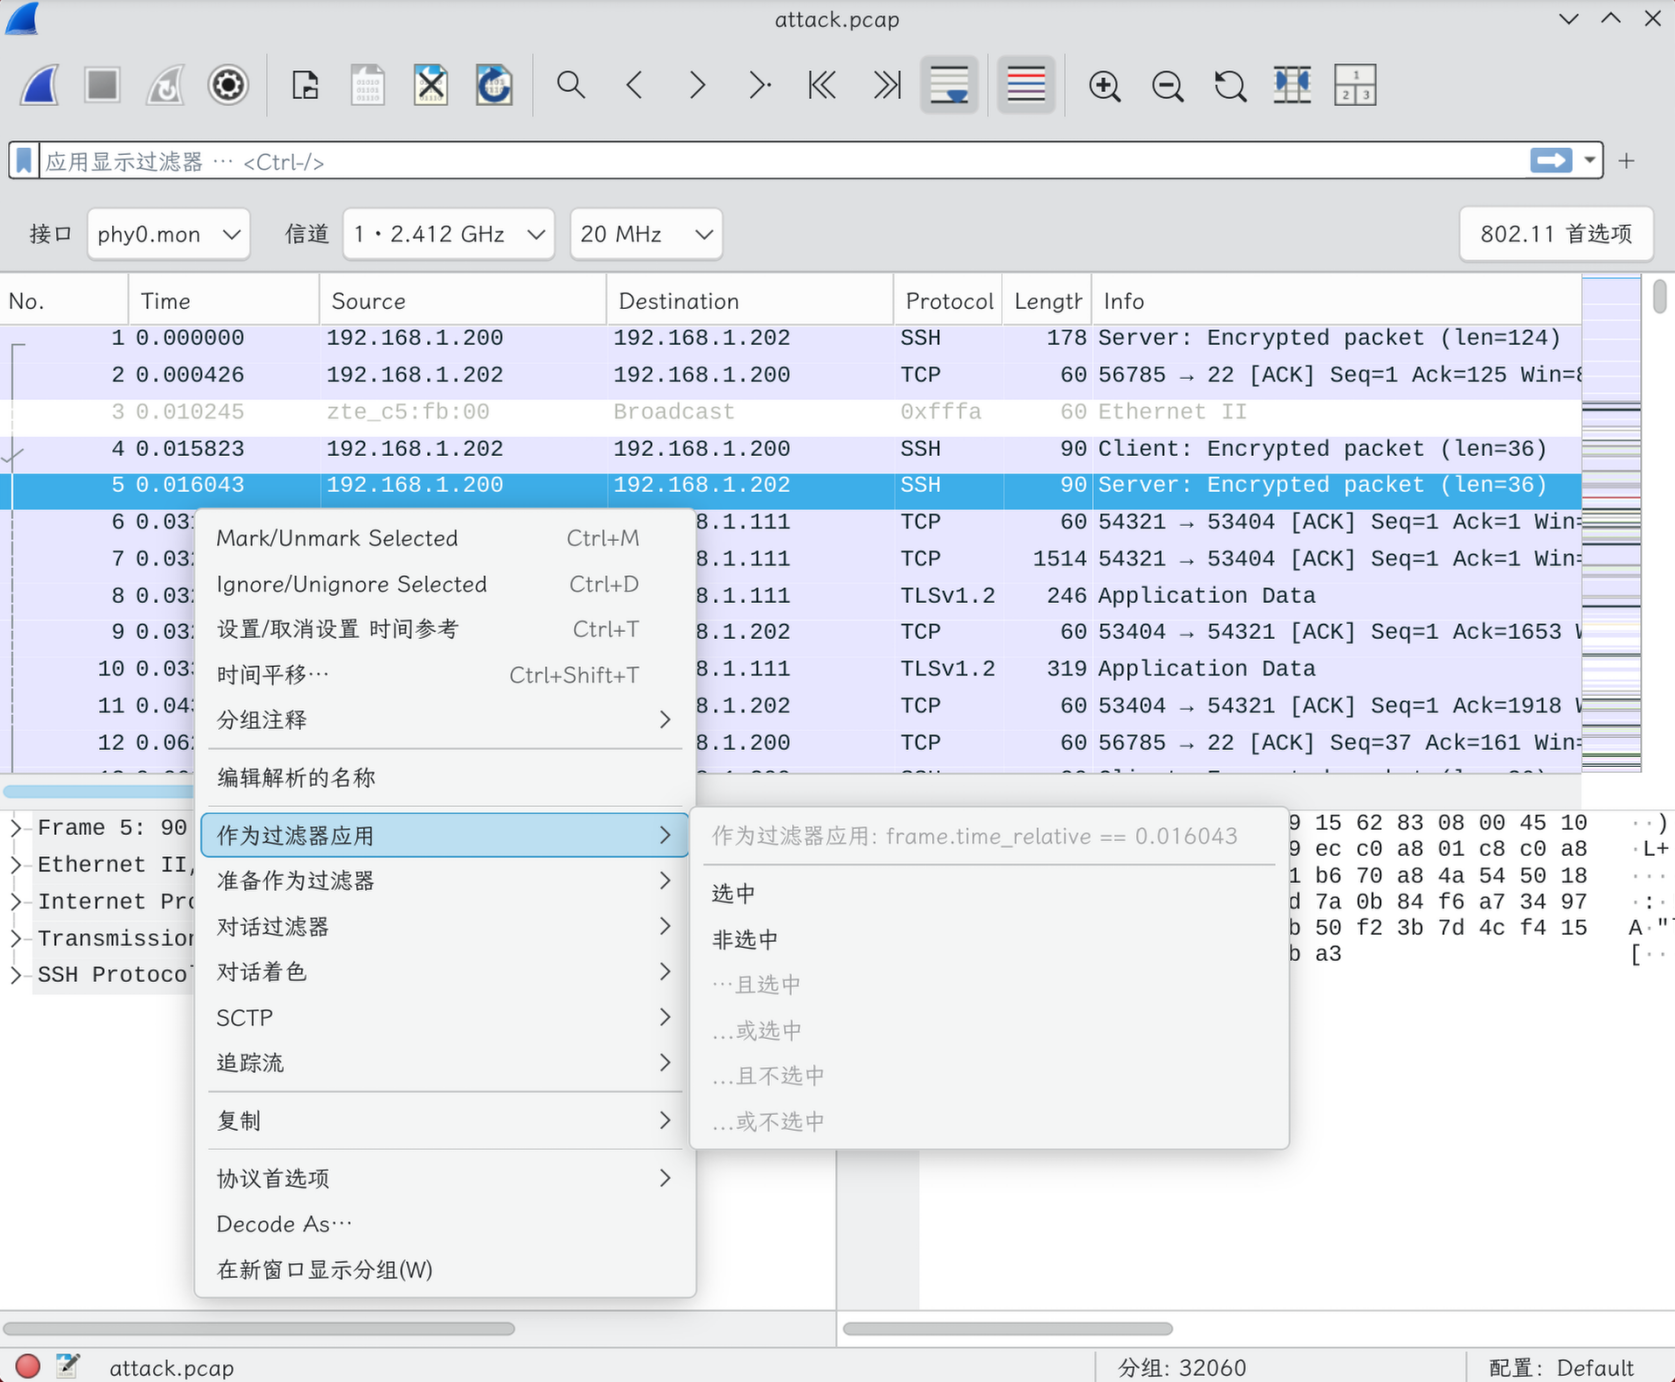1675x1382 pixels.
Task: Close this capture file icon
Action: click(x=431, y=85)
